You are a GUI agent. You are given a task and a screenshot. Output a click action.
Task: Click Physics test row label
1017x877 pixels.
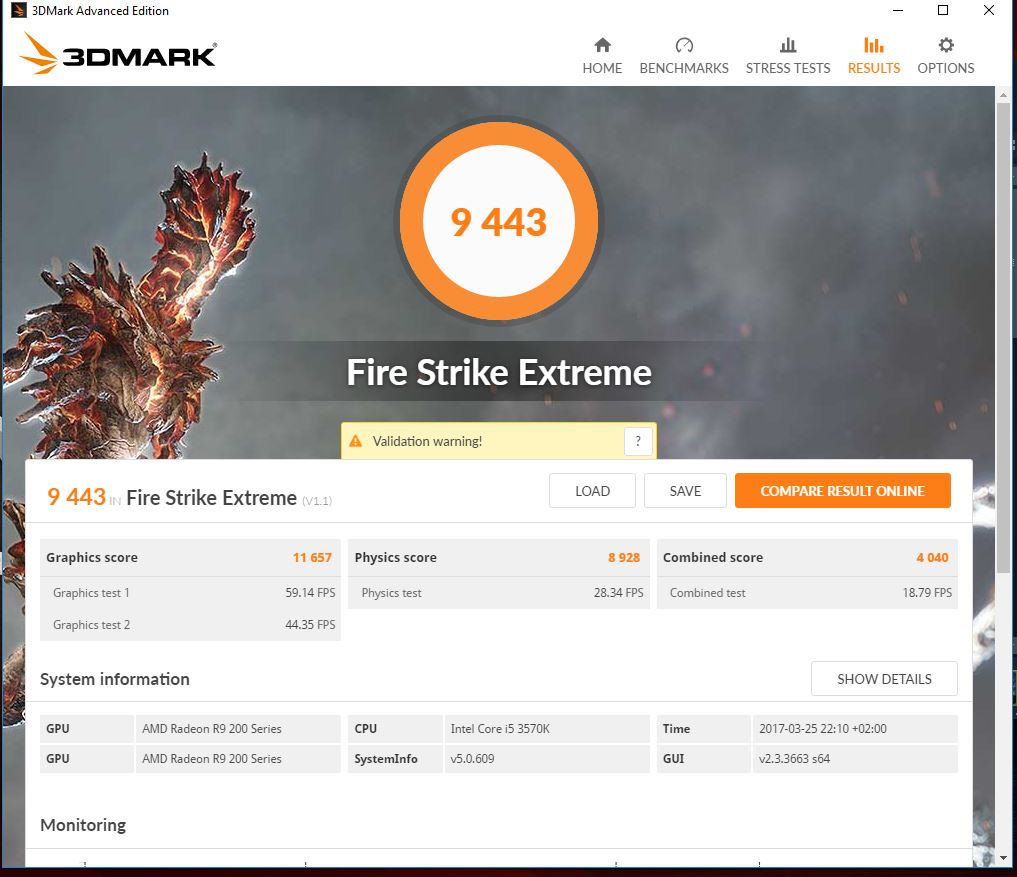[x=391, y=593]
